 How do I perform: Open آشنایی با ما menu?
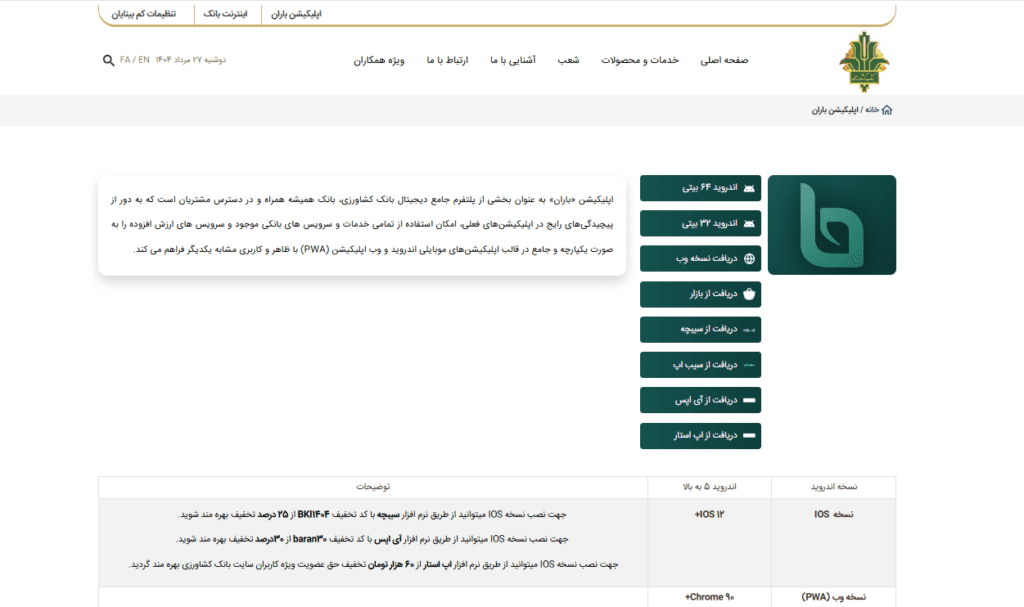coord(513,60)
